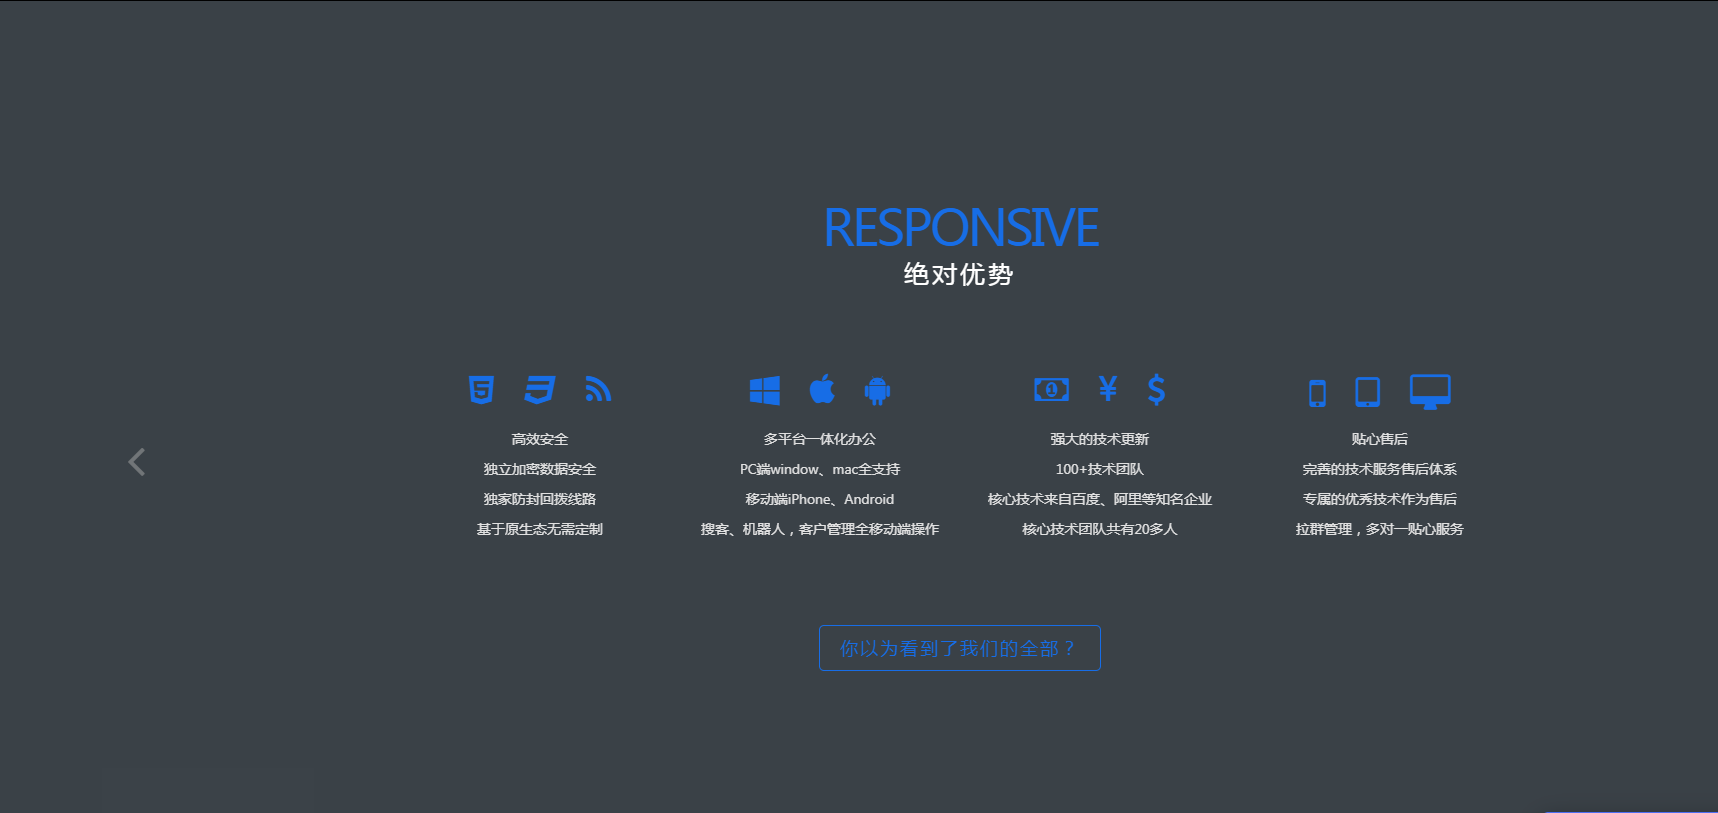Click the Android robot icon
The image size is (1718, 813).
click(877, 390)
